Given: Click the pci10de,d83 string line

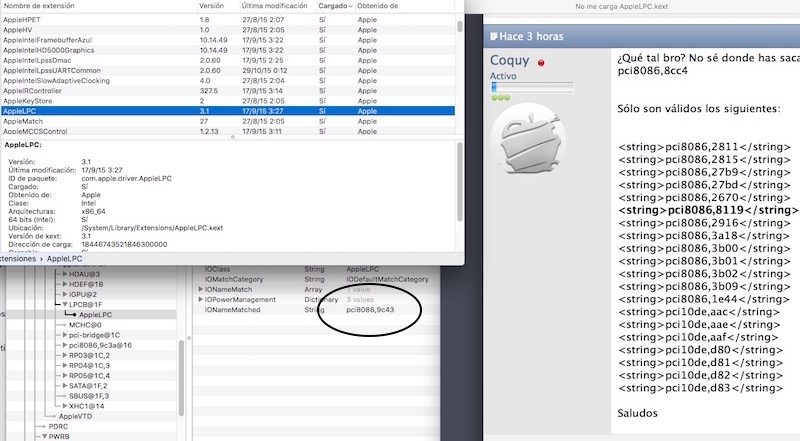Looking at the screenshot, I should pos(700,388).
